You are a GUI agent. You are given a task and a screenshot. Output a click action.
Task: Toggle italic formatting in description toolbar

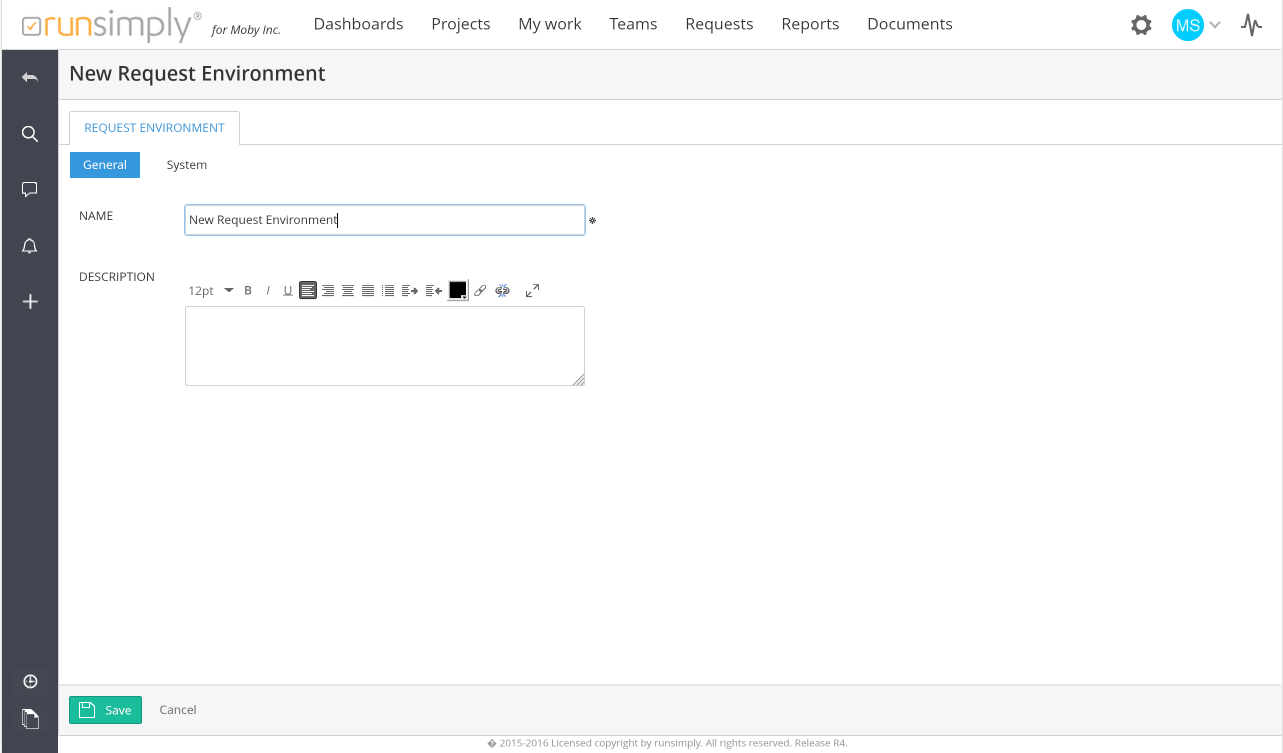[x=268, y=291]
